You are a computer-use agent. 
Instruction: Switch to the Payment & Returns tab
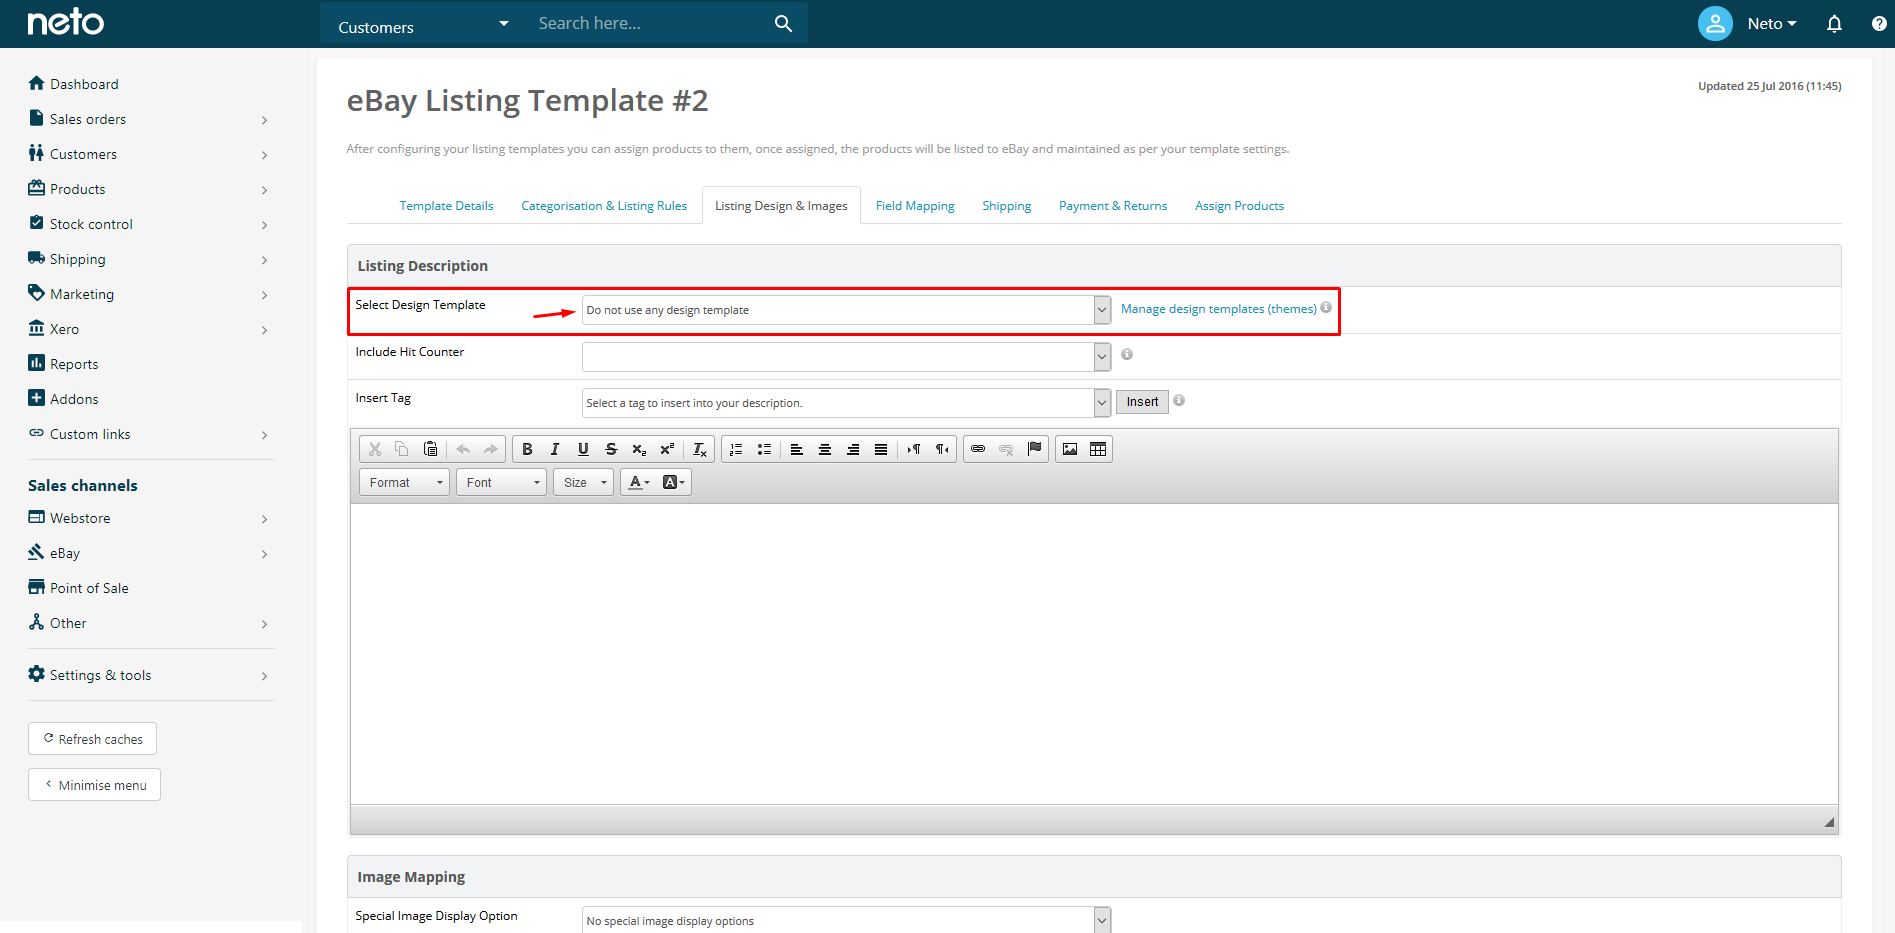[x=1113, y=206]
